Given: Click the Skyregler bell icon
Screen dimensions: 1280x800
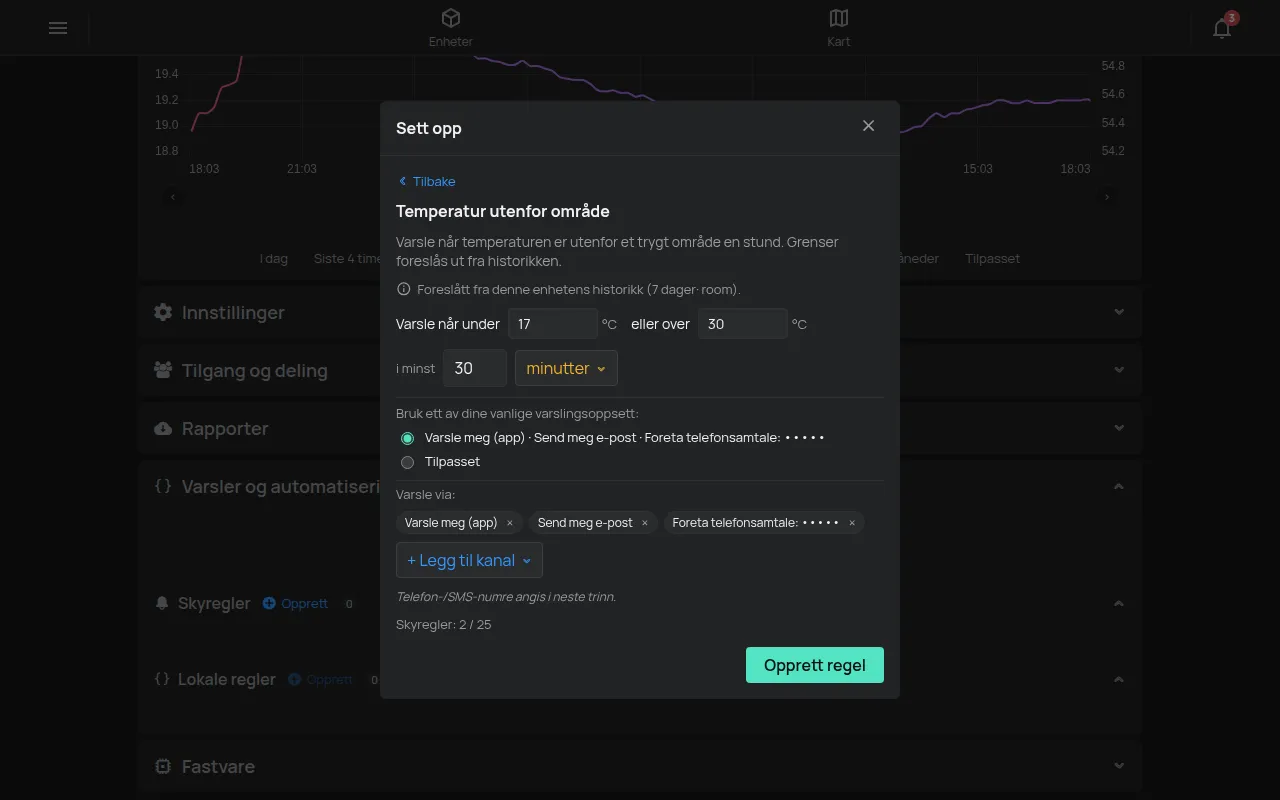Looking at the screenshot, I should coord(162,603).
